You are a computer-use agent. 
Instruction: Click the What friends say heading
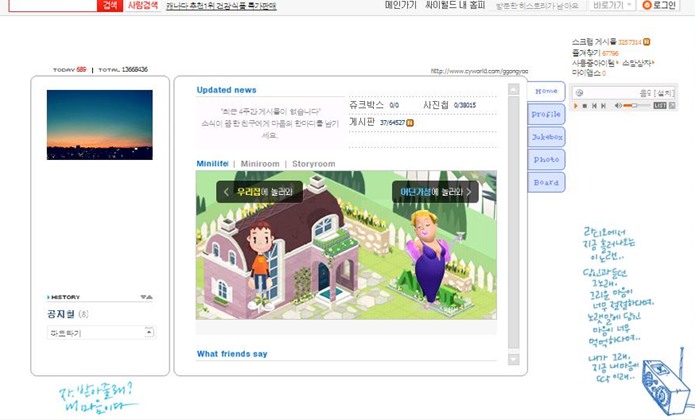point(232,354)
